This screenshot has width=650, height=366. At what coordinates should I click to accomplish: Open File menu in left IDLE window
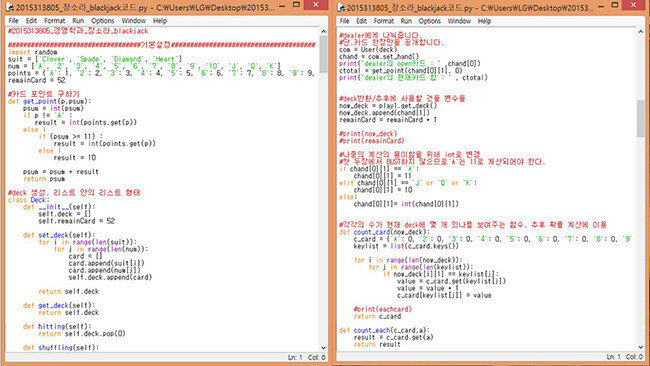pyautogui.click(x=13, y=21)
